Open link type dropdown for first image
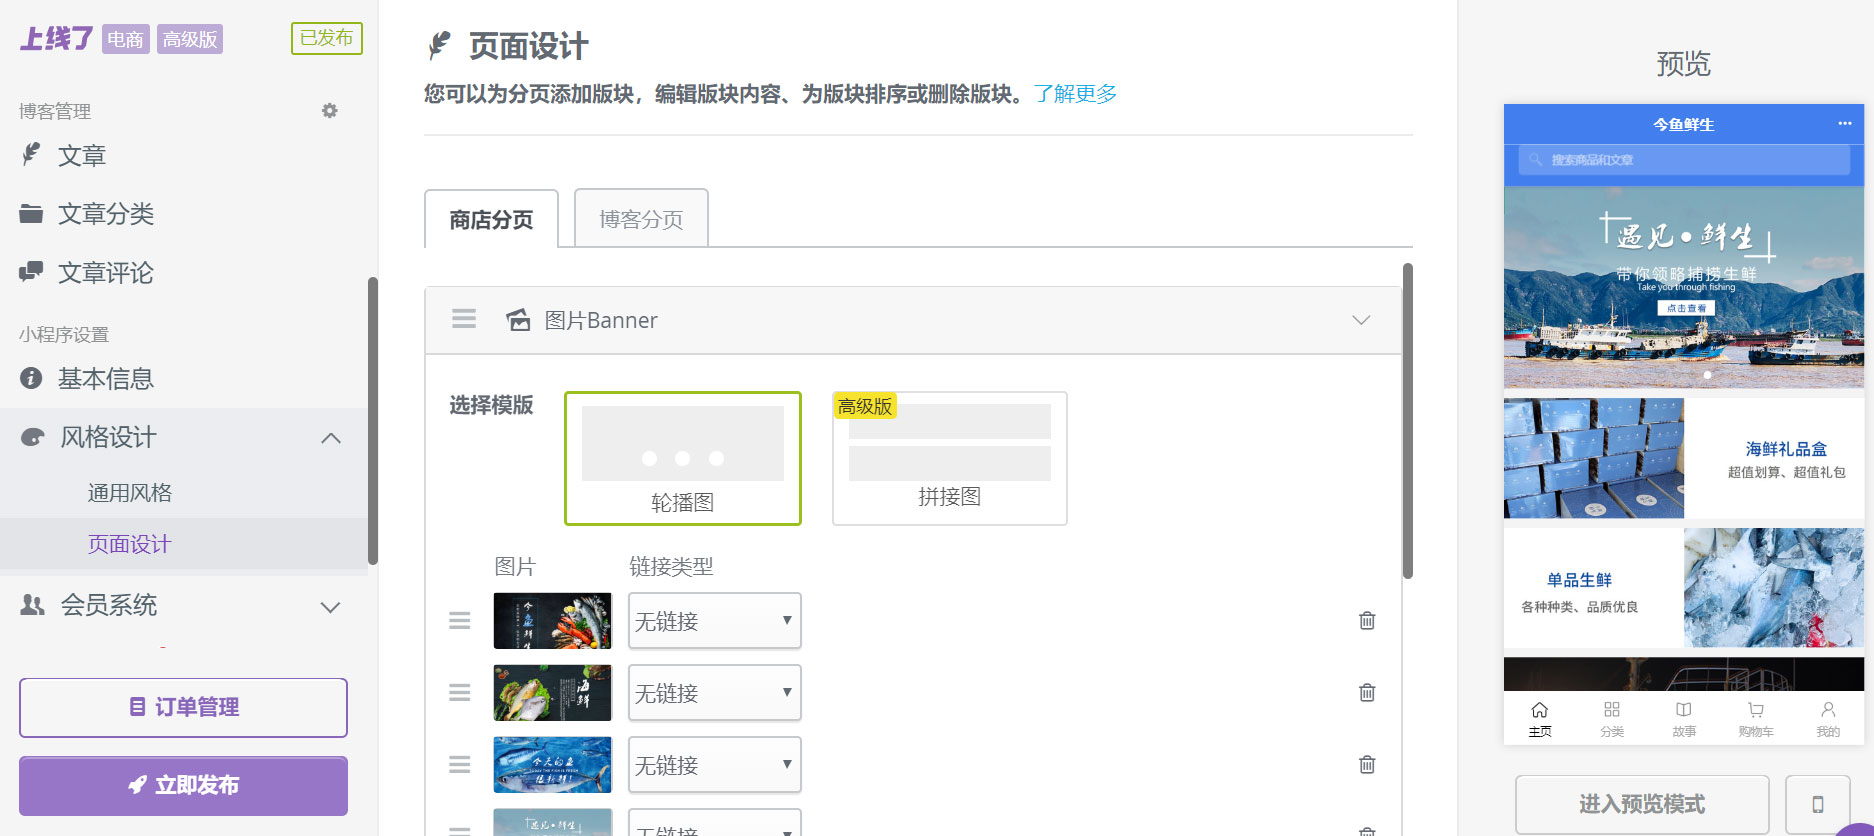 click(x=714, y=621)
